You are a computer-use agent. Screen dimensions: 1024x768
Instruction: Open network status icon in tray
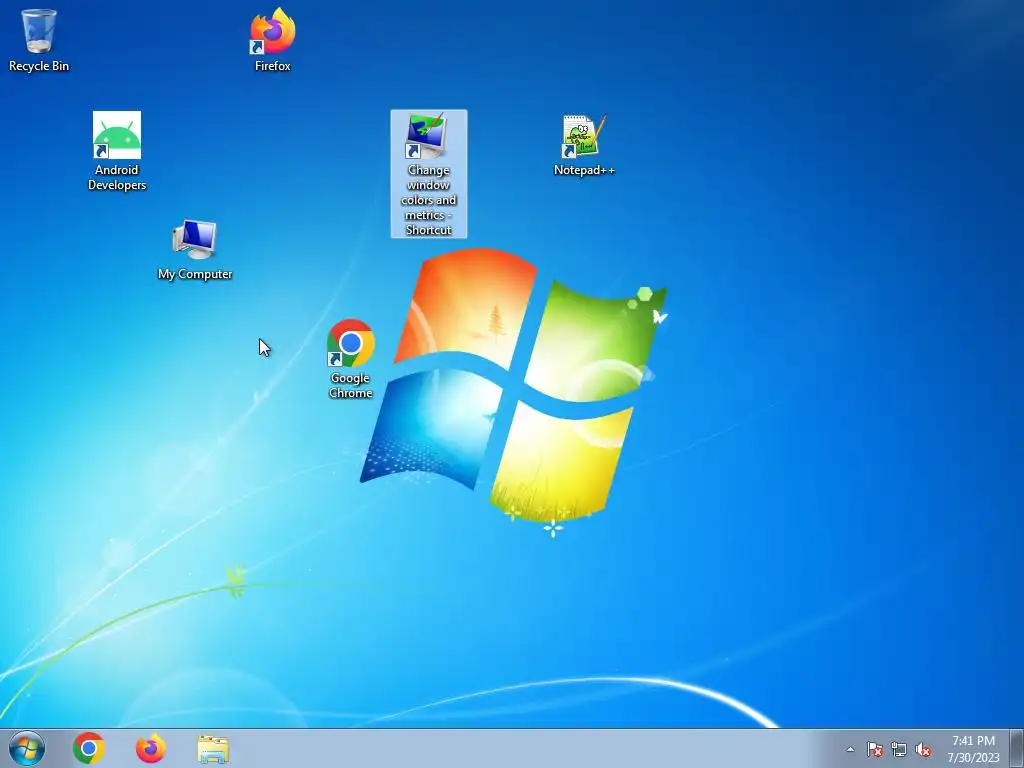899,749
